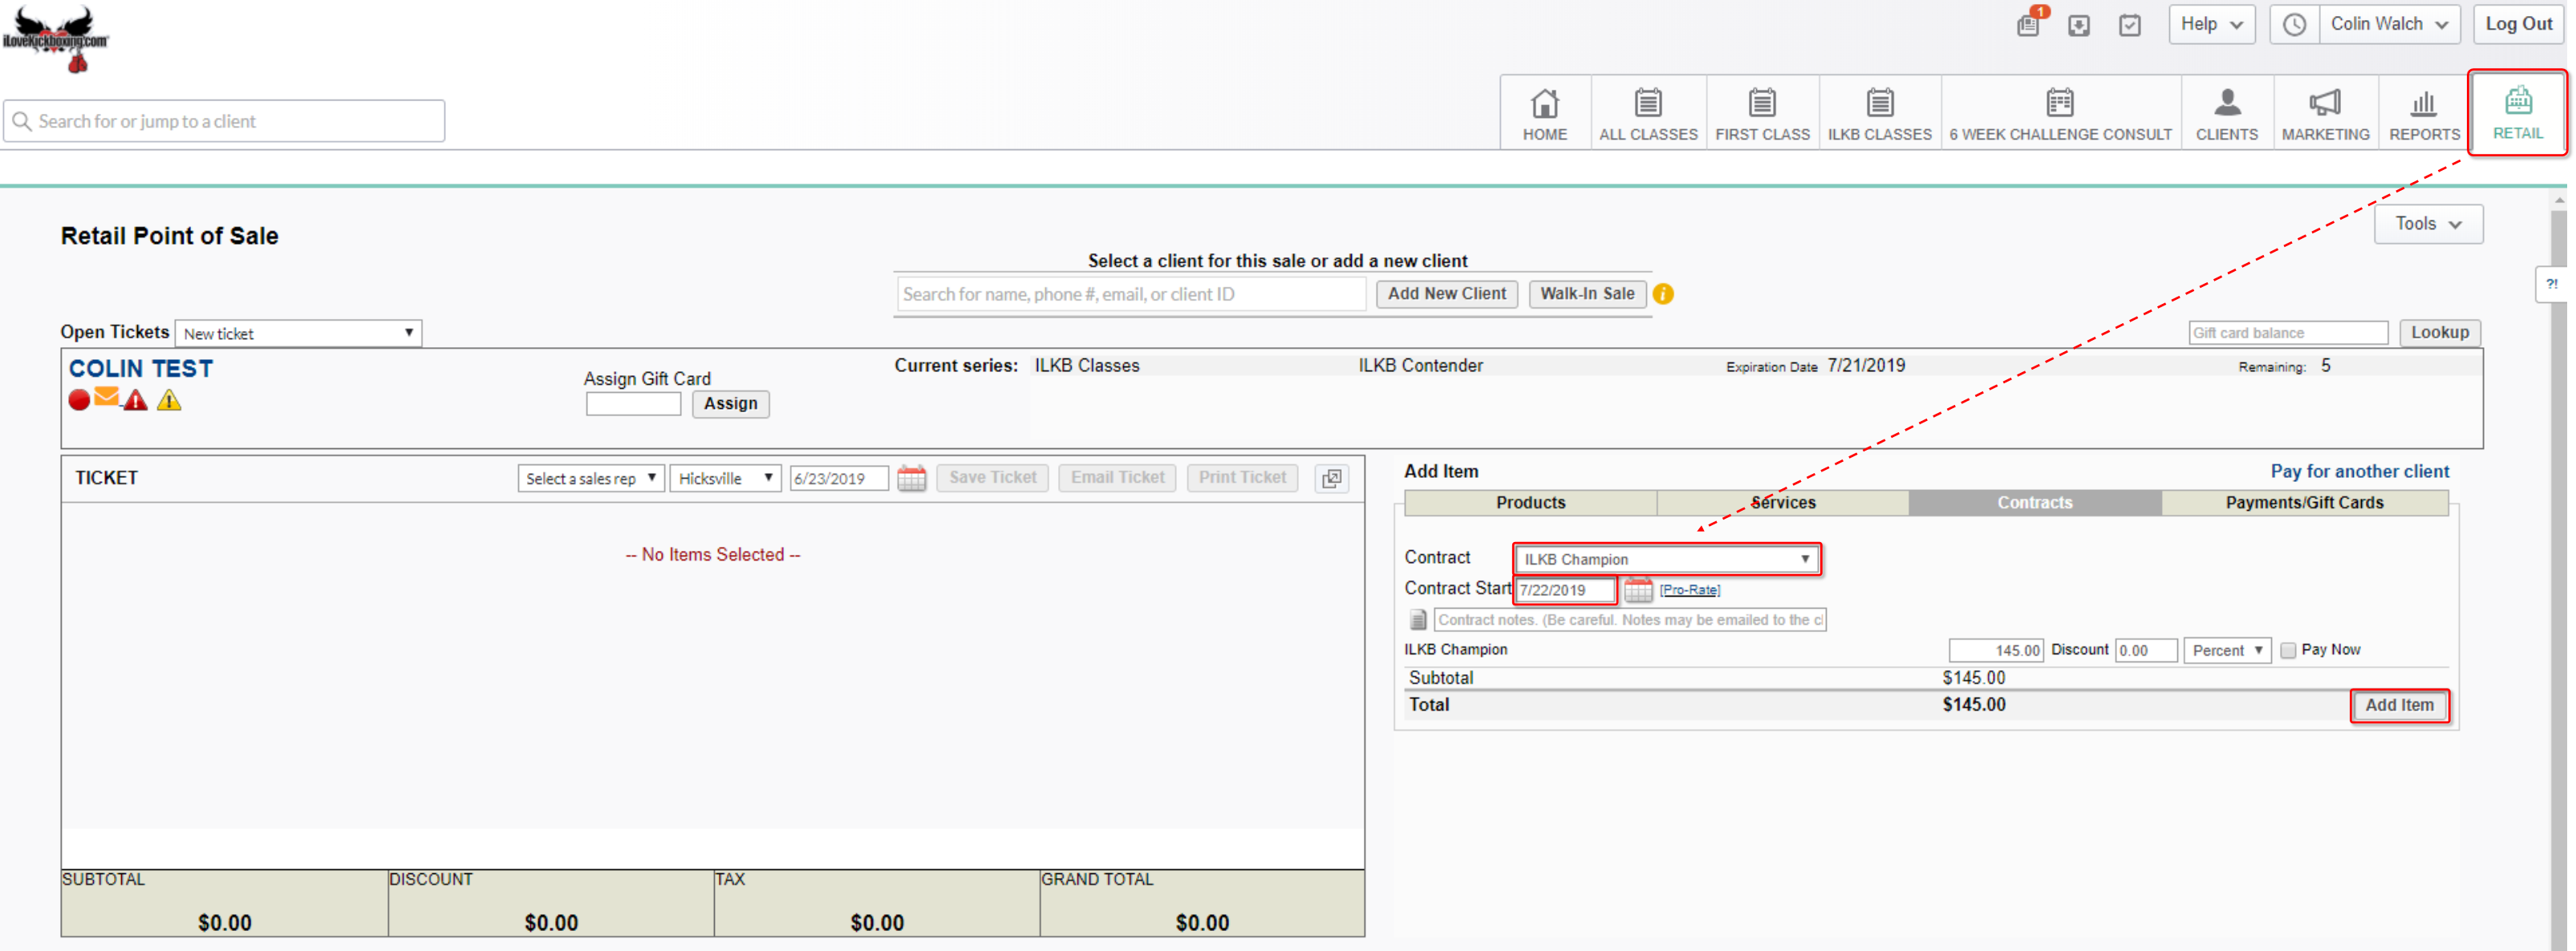
Task: Click the clock icon beside Colin Walch
Action: pos(2294,24)
